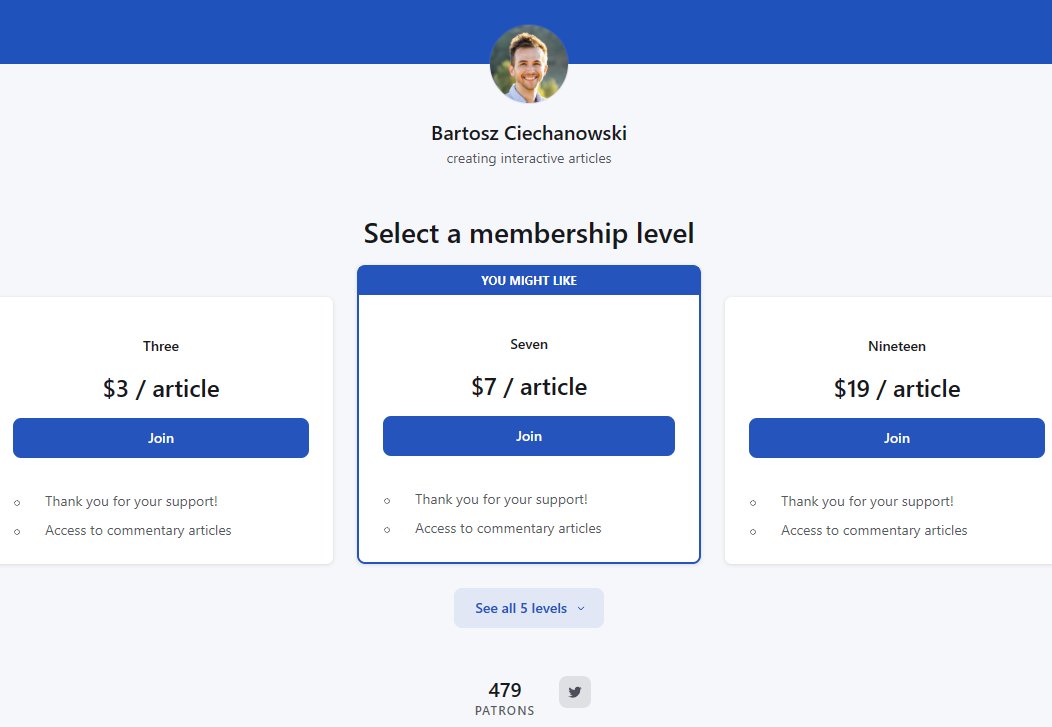
Task: Click the YOU MIGHT LIKE banner
Action: 529,281
